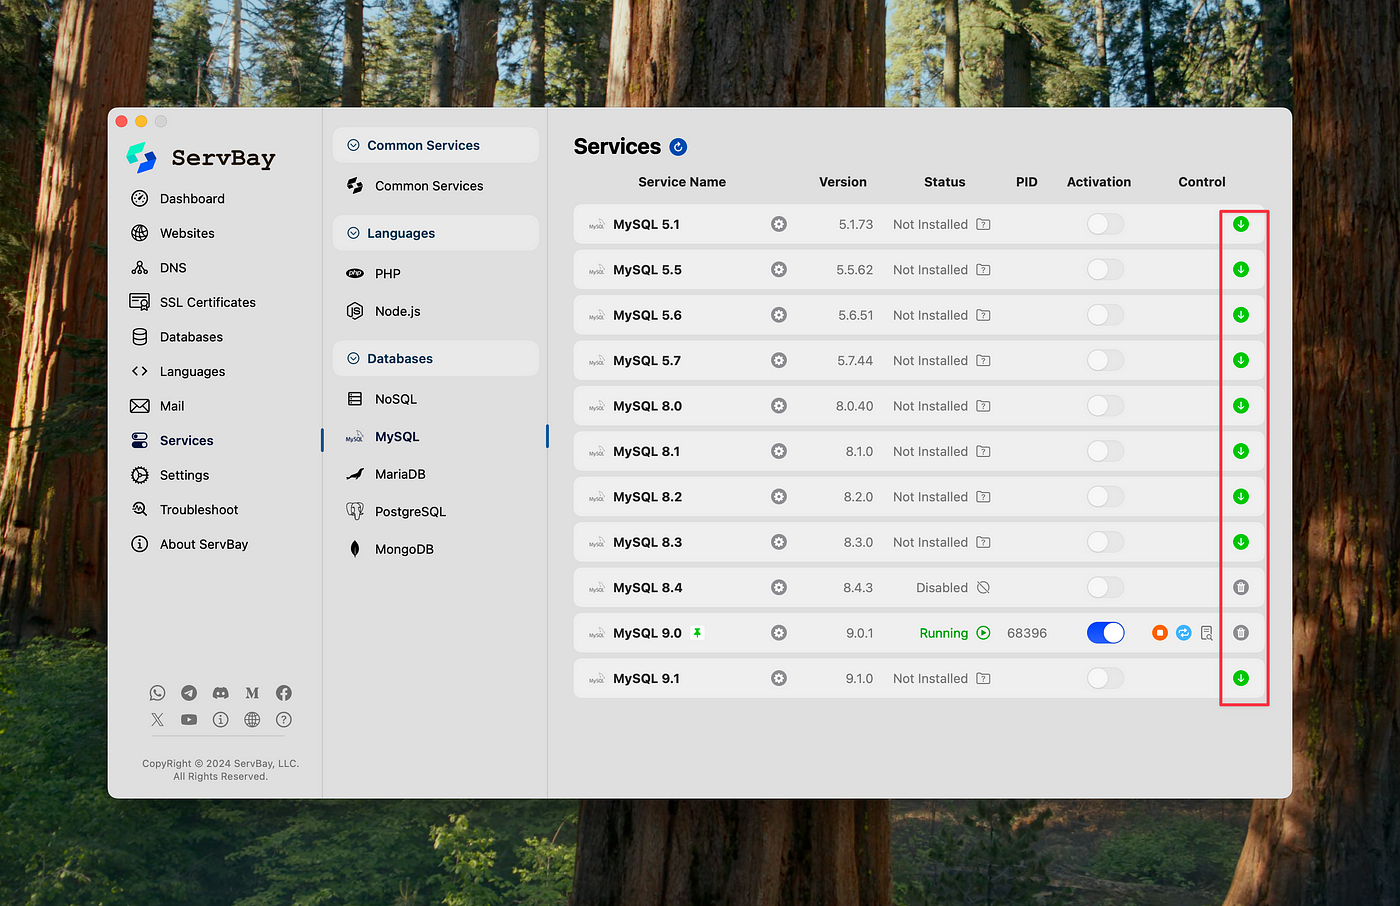The image size is (1400, 906).
Task: Turn on the MySQL 5.7 activation switch
Action: [1105, 360]
